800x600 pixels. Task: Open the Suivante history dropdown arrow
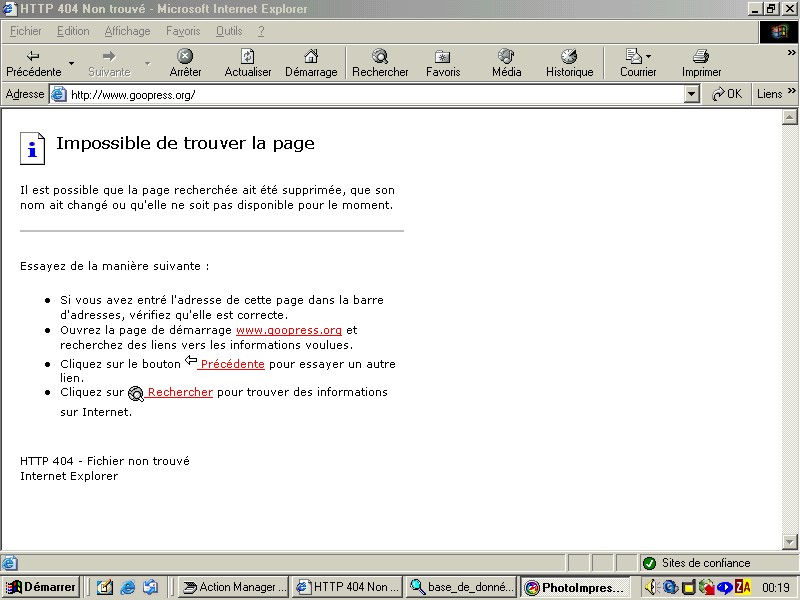(147, 63)
